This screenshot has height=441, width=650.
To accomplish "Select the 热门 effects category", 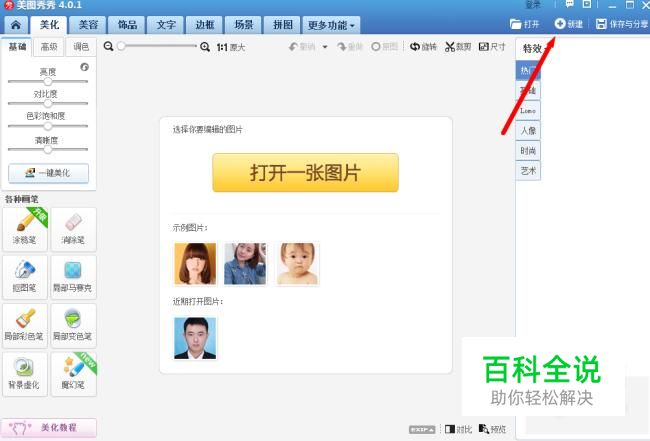I will click(x=528, y=70).
